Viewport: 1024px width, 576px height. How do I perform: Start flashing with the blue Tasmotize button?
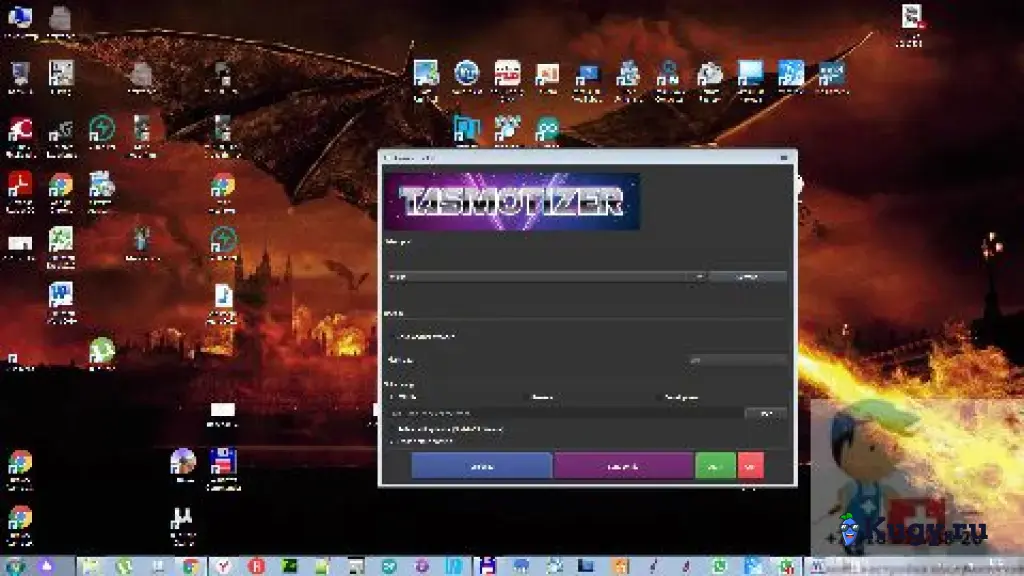(481, 466)
